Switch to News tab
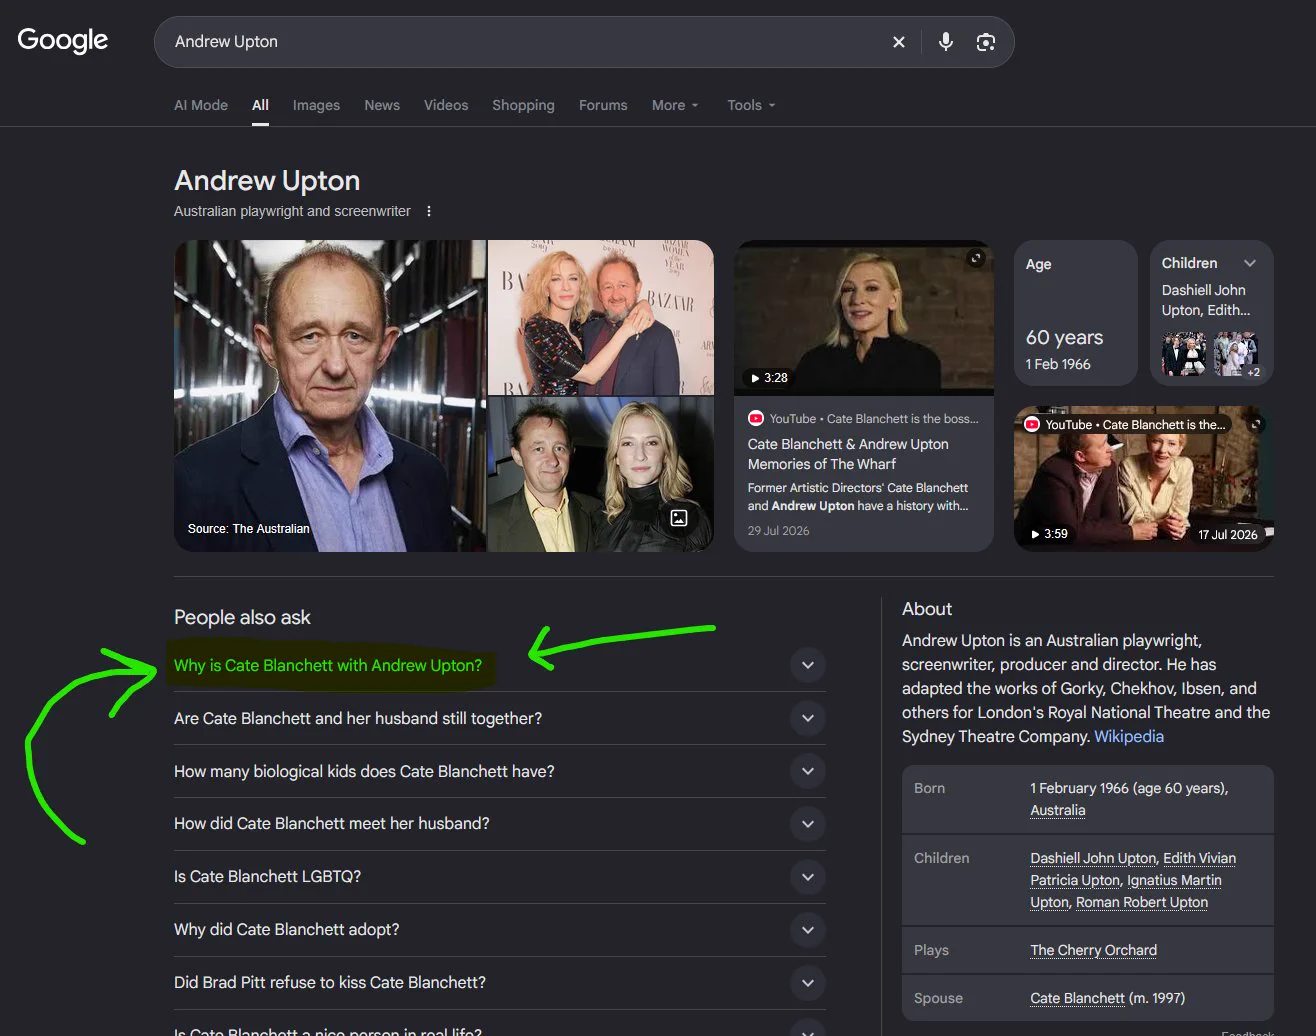This screenshot has height=1036, width=1316. 382,105
